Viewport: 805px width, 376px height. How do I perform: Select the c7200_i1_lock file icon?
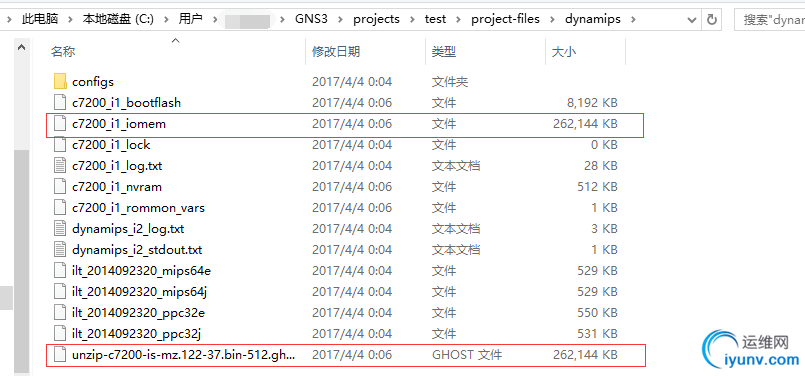click(60, 144)
